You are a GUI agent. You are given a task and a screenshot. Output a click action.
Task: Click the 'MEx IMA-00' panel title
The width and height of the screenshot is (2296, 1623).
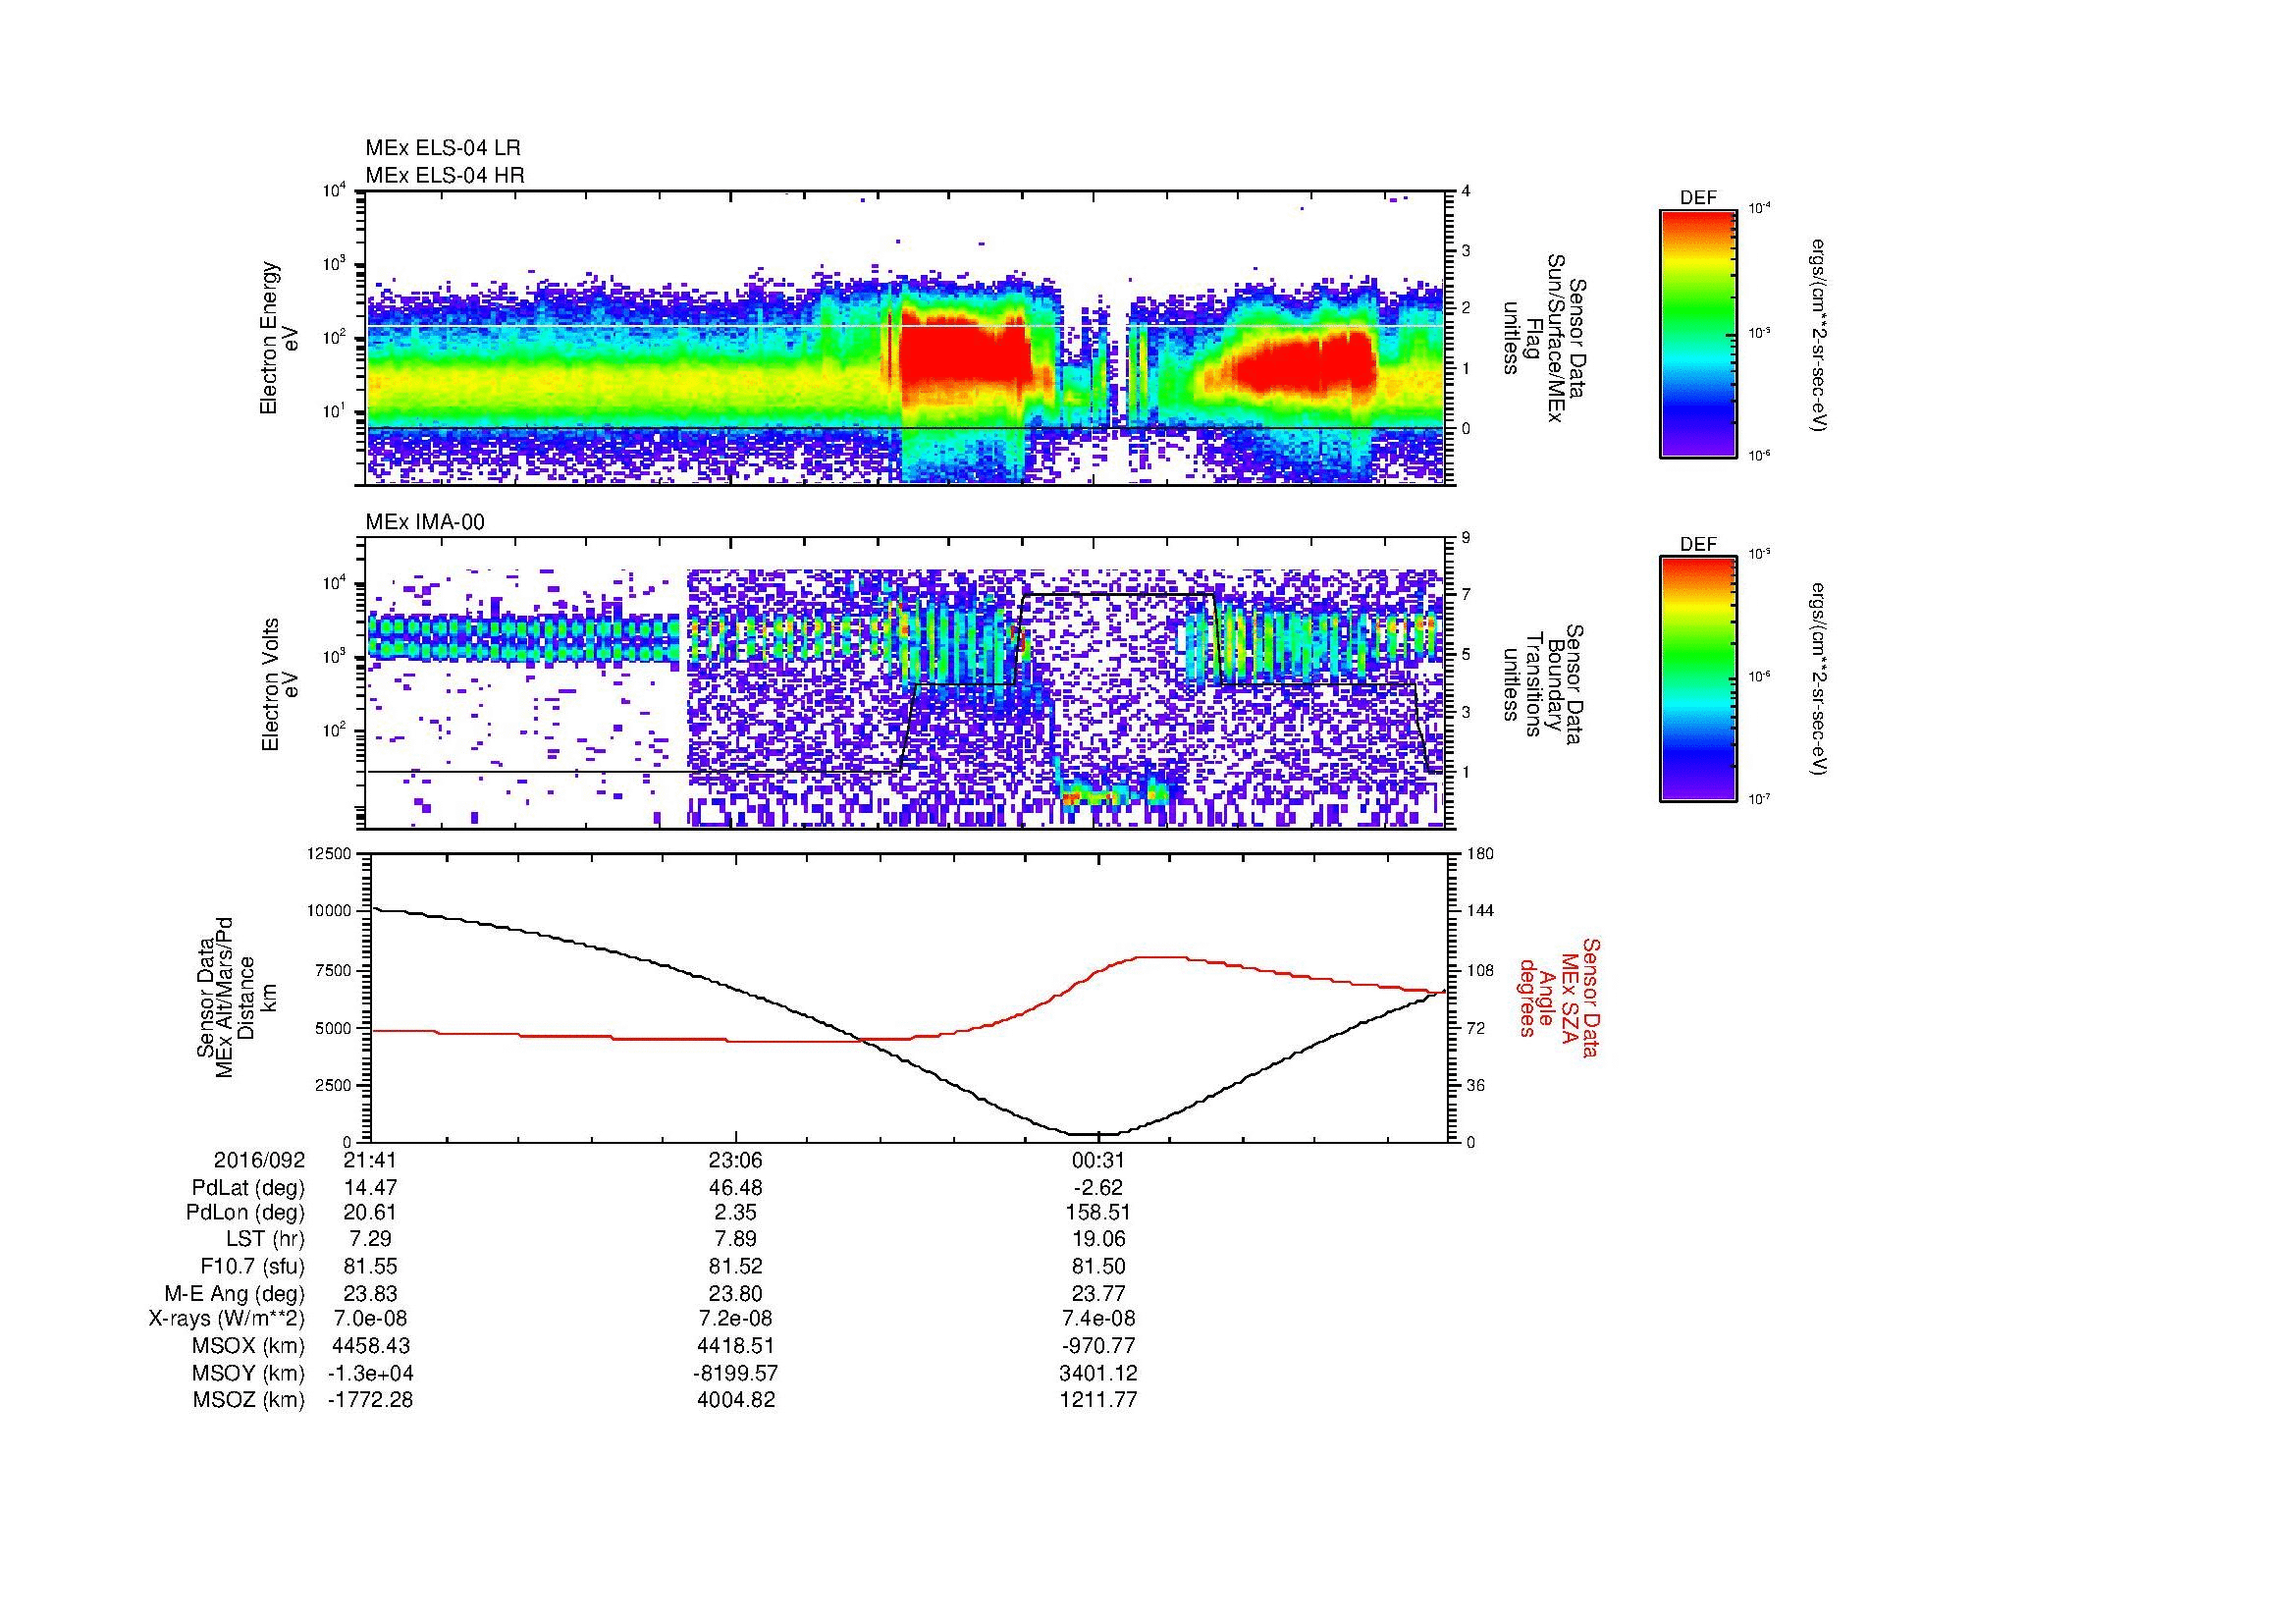click(425, 522)
